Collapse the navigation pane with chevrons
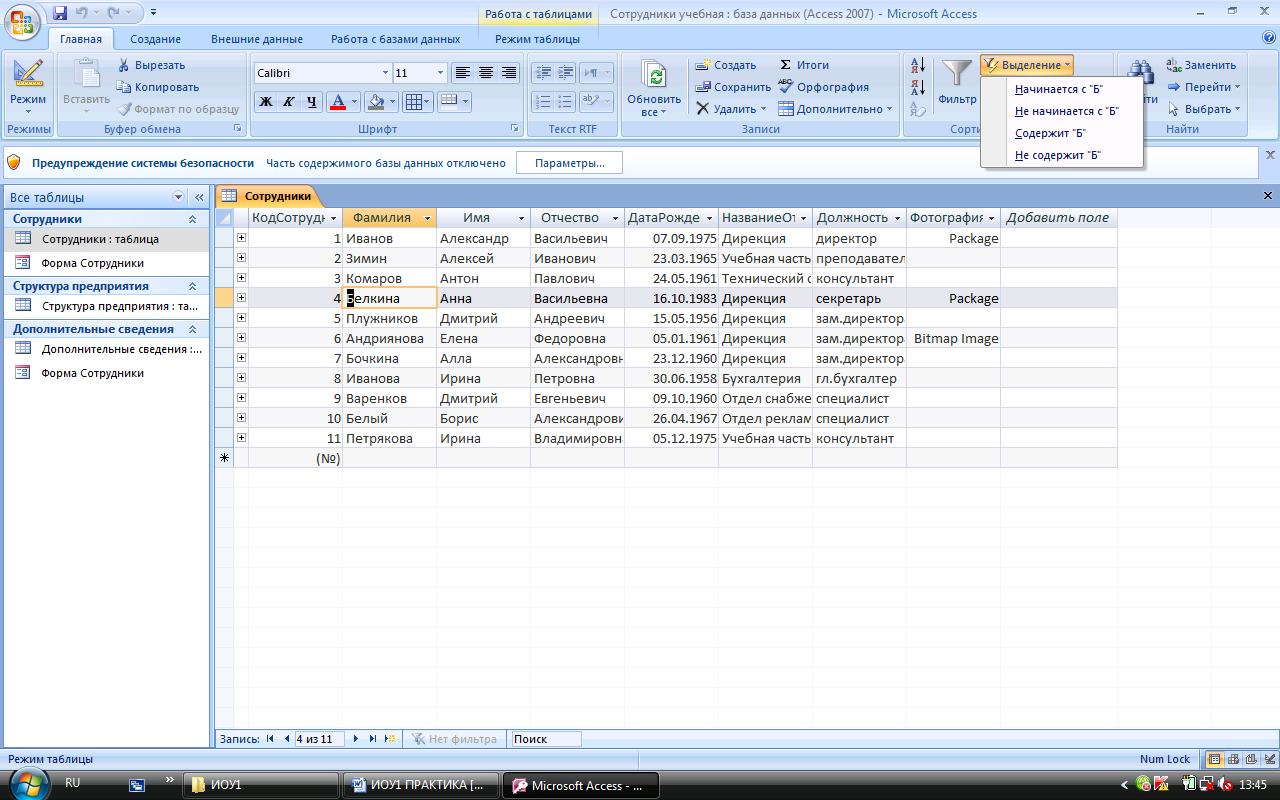This screenshot has width=1280, height=800. pos(199,198)
